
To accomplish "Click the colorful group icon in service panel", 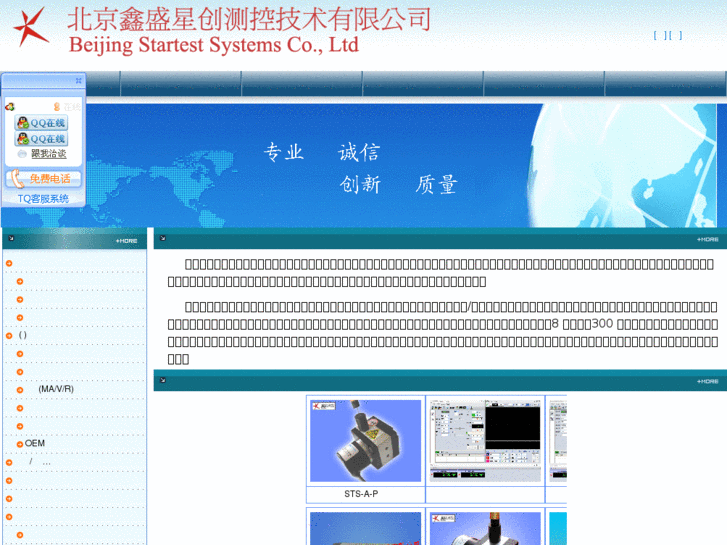I will pyautogui.click(x=10, y=107).
